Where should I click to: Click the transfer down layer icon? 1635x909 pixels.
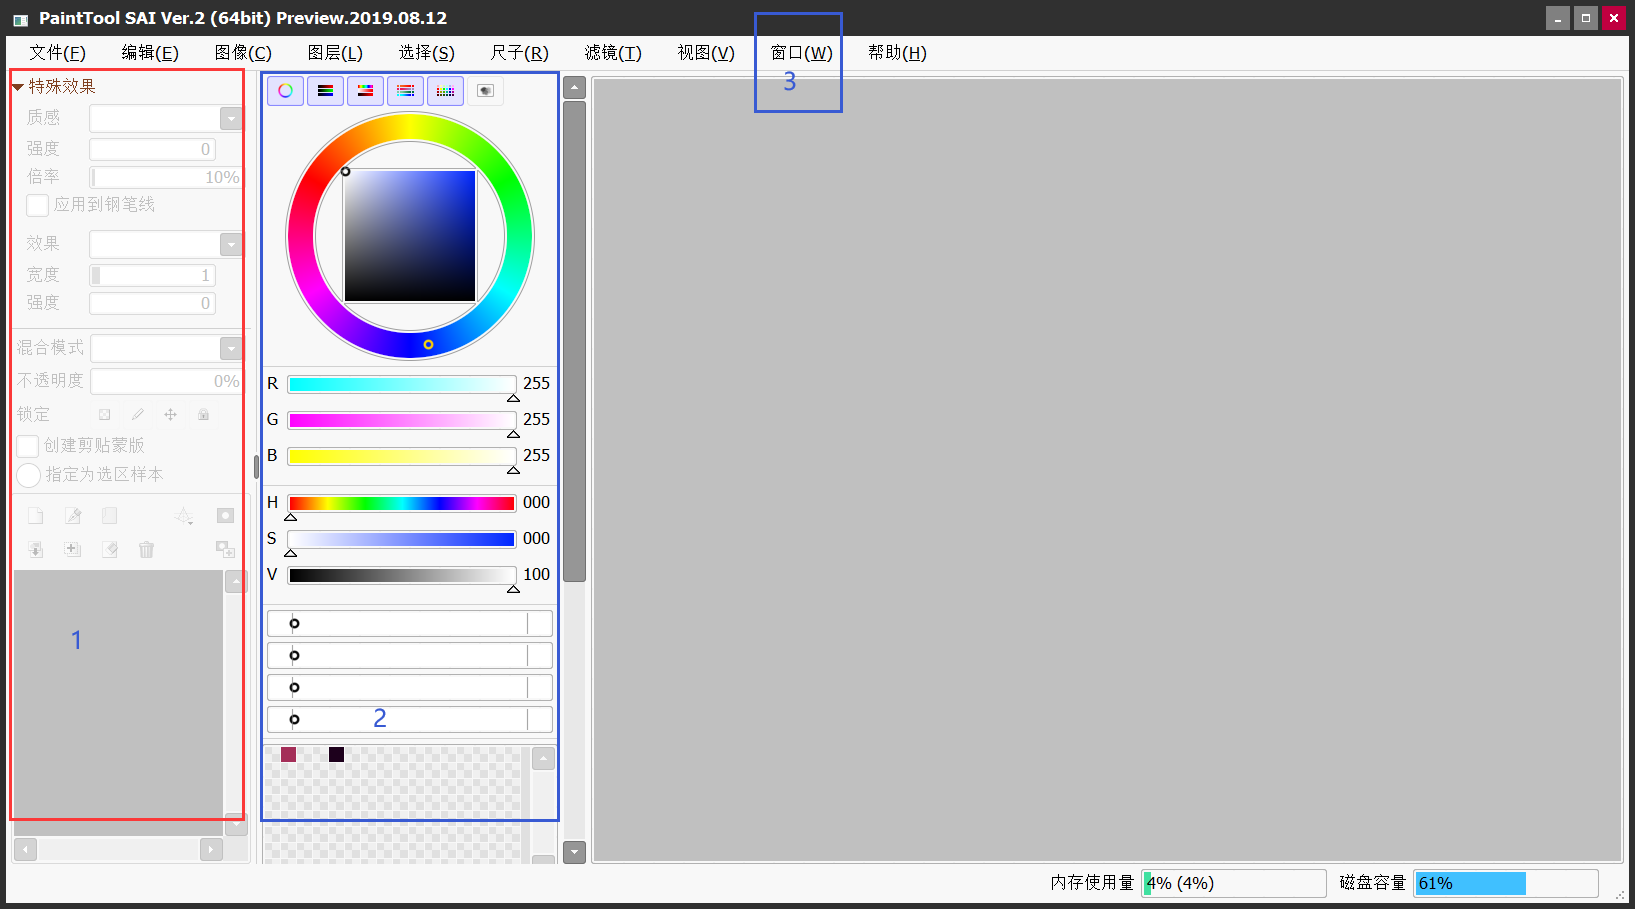(35, 549)
